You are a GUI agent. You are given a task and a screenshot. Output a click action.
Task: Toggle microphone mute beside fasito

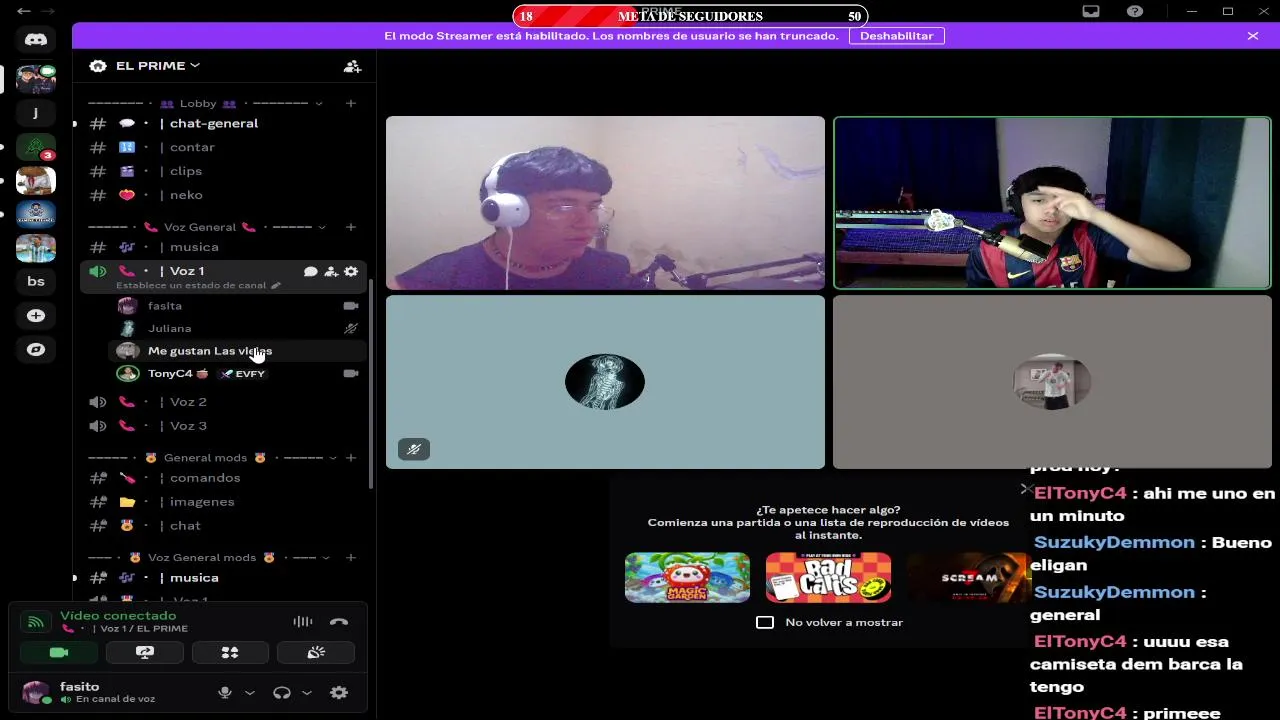(x=225, y=692)
